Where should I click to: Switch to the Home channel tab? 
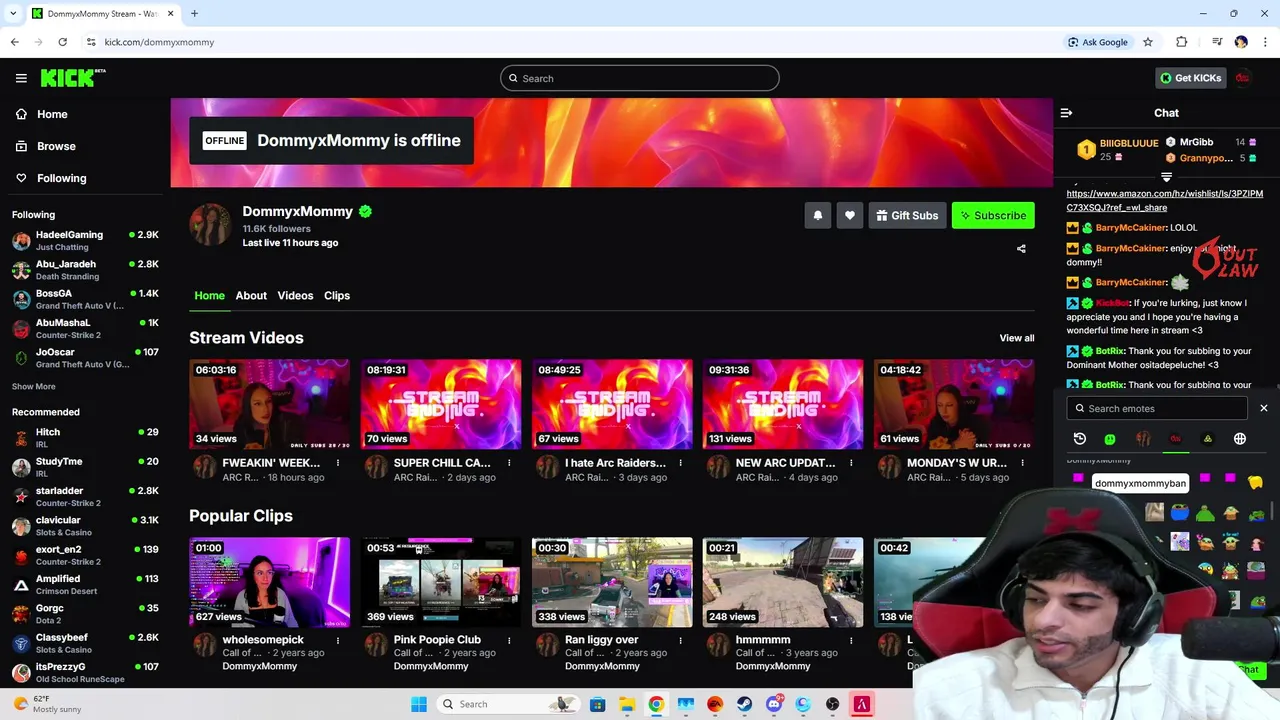(209, 295)
